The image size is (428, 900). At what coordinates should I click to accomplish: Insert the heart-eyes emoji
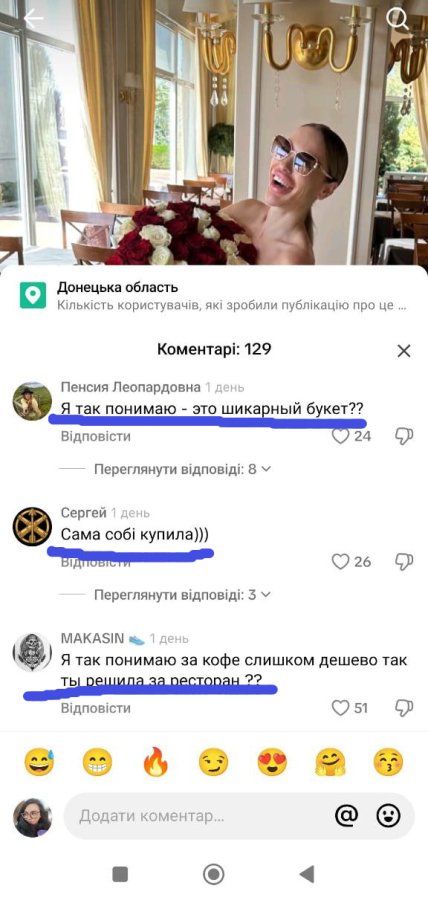coord(272,763)
